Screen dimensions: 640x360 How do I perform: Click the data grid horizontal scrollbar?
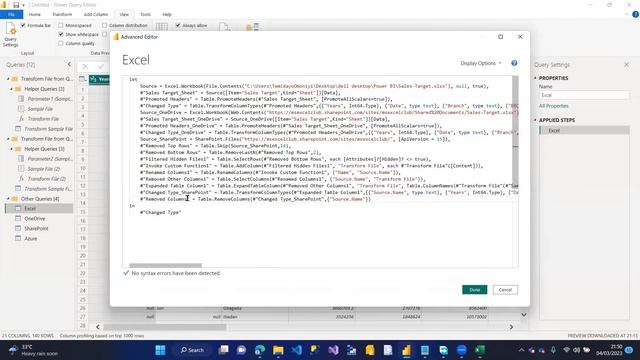164,327
